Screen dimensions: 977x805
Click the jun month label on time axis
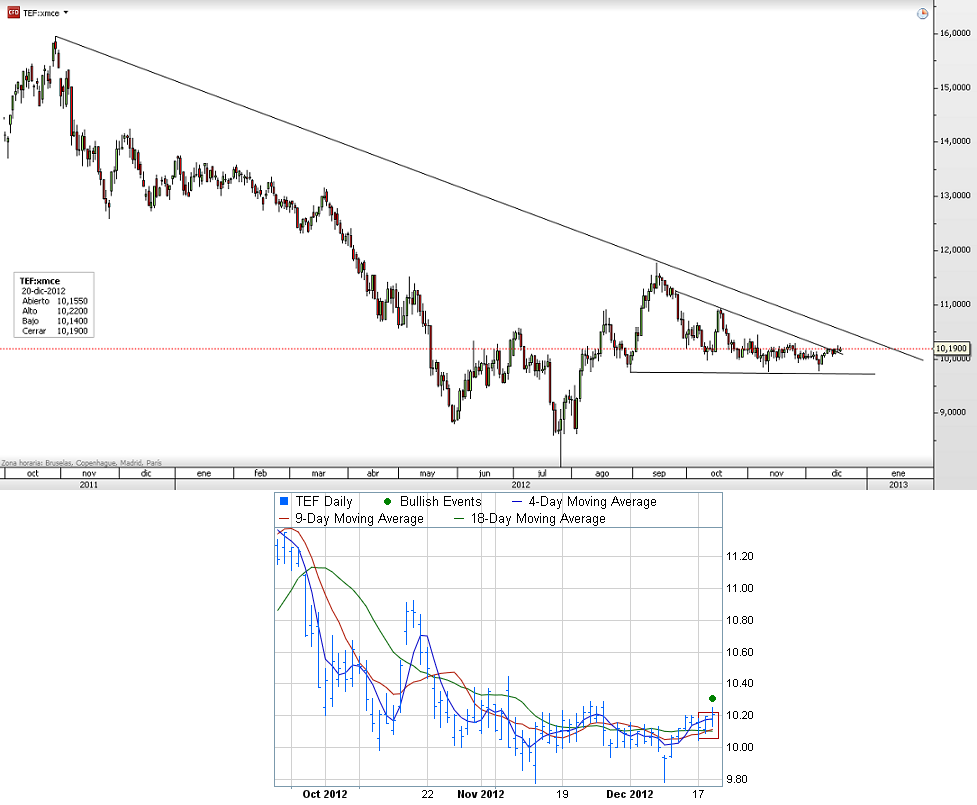(484, 474)
